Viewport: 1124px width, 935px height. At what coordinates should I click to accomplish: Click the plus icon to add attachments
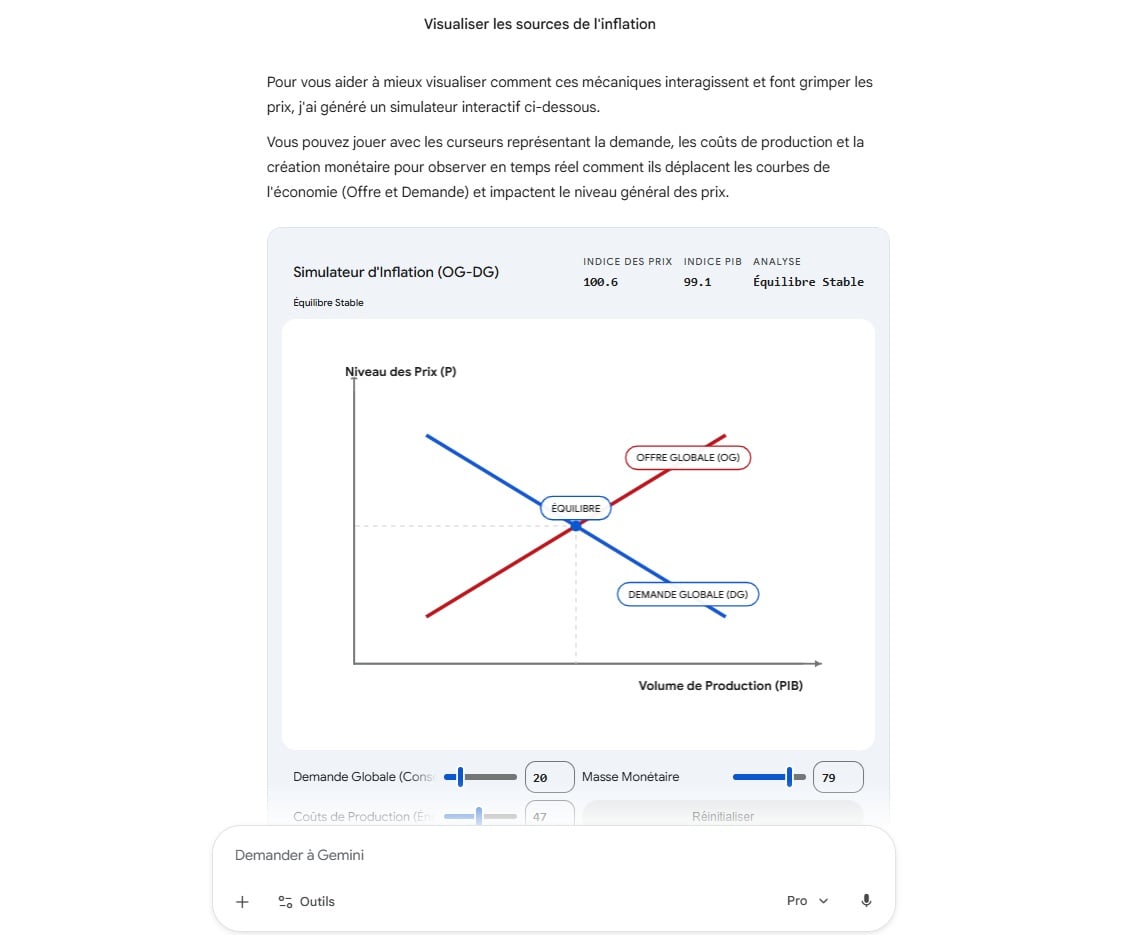[242, 901]
